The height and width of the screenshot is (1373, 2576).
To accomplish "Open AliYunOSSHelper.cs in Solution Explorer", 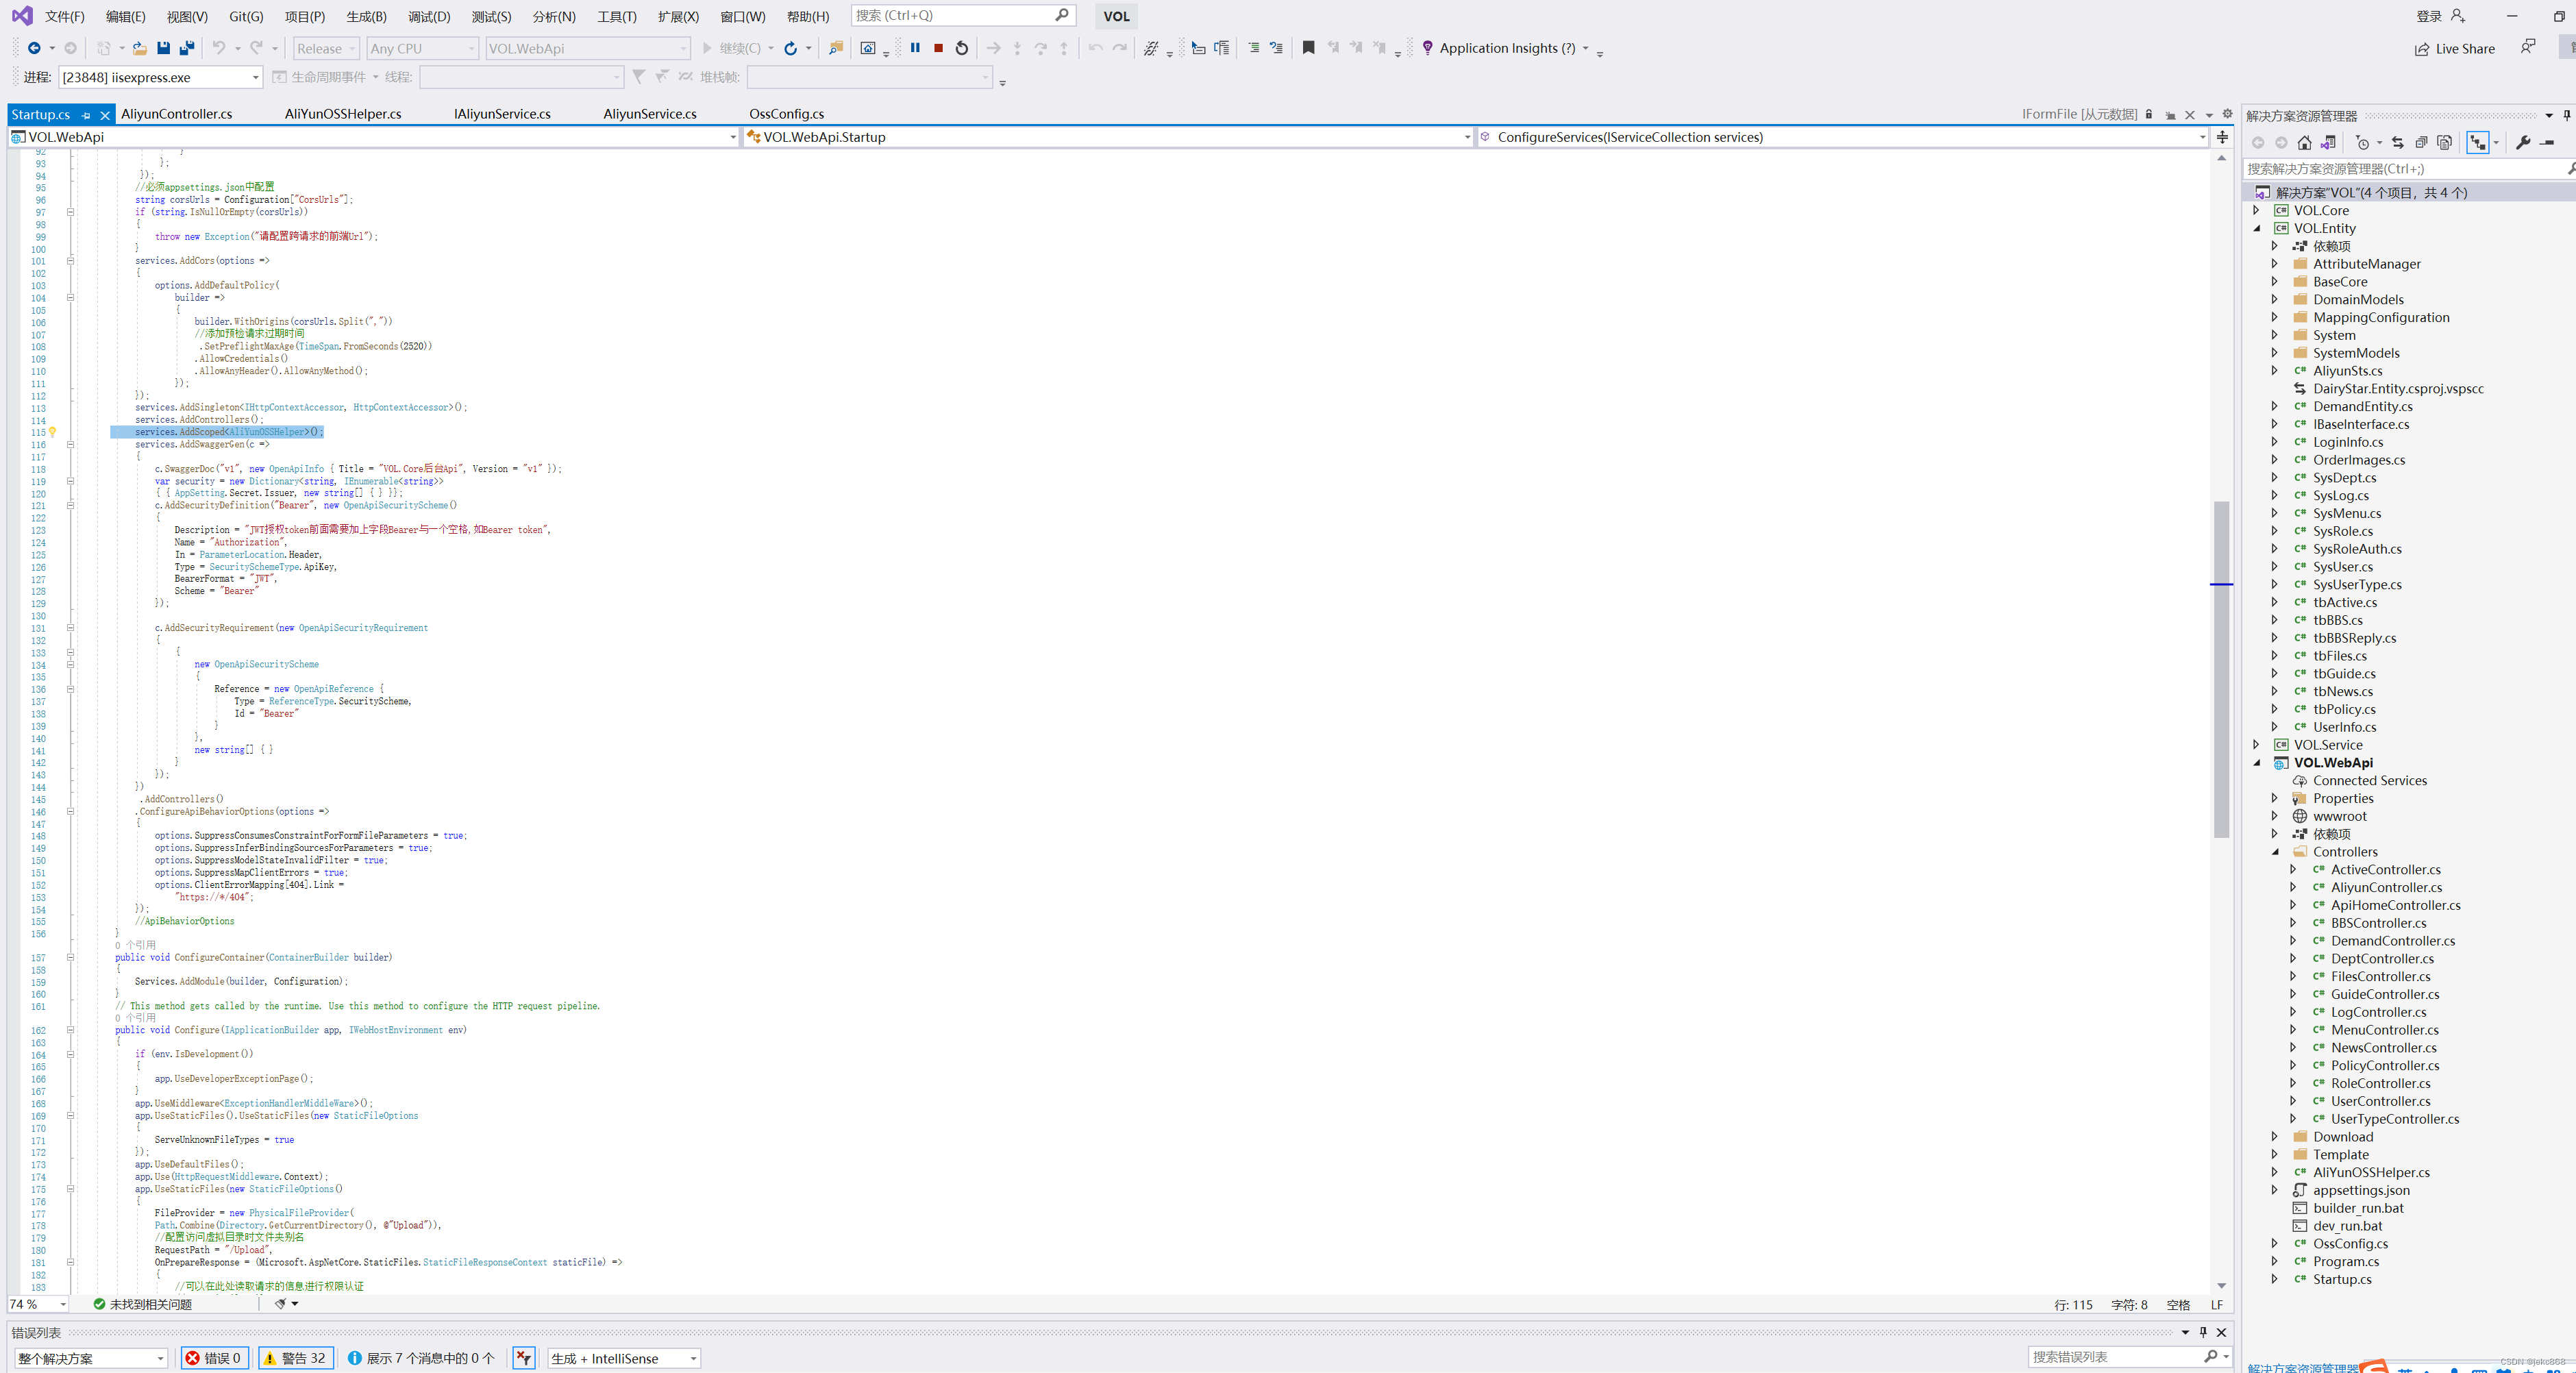I will [2371, 1172].
